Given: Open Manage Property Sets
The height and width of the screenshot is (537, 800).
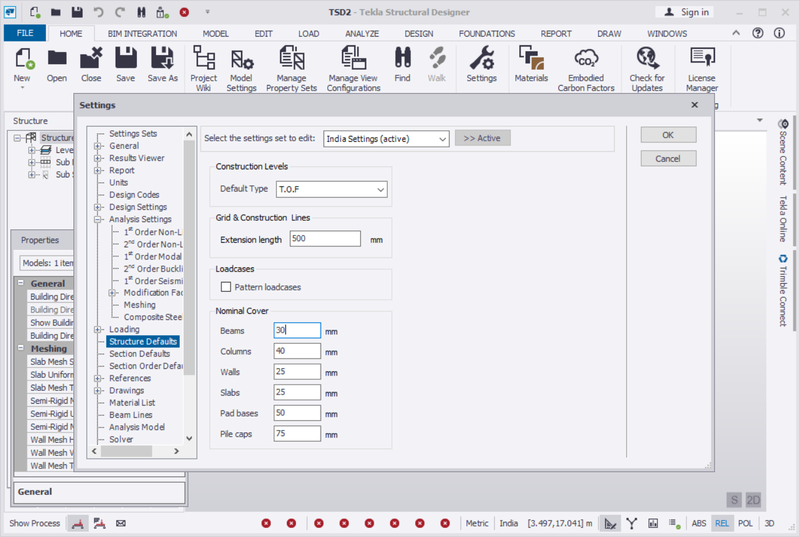Looking at the screenshot, I should (291, 69).
